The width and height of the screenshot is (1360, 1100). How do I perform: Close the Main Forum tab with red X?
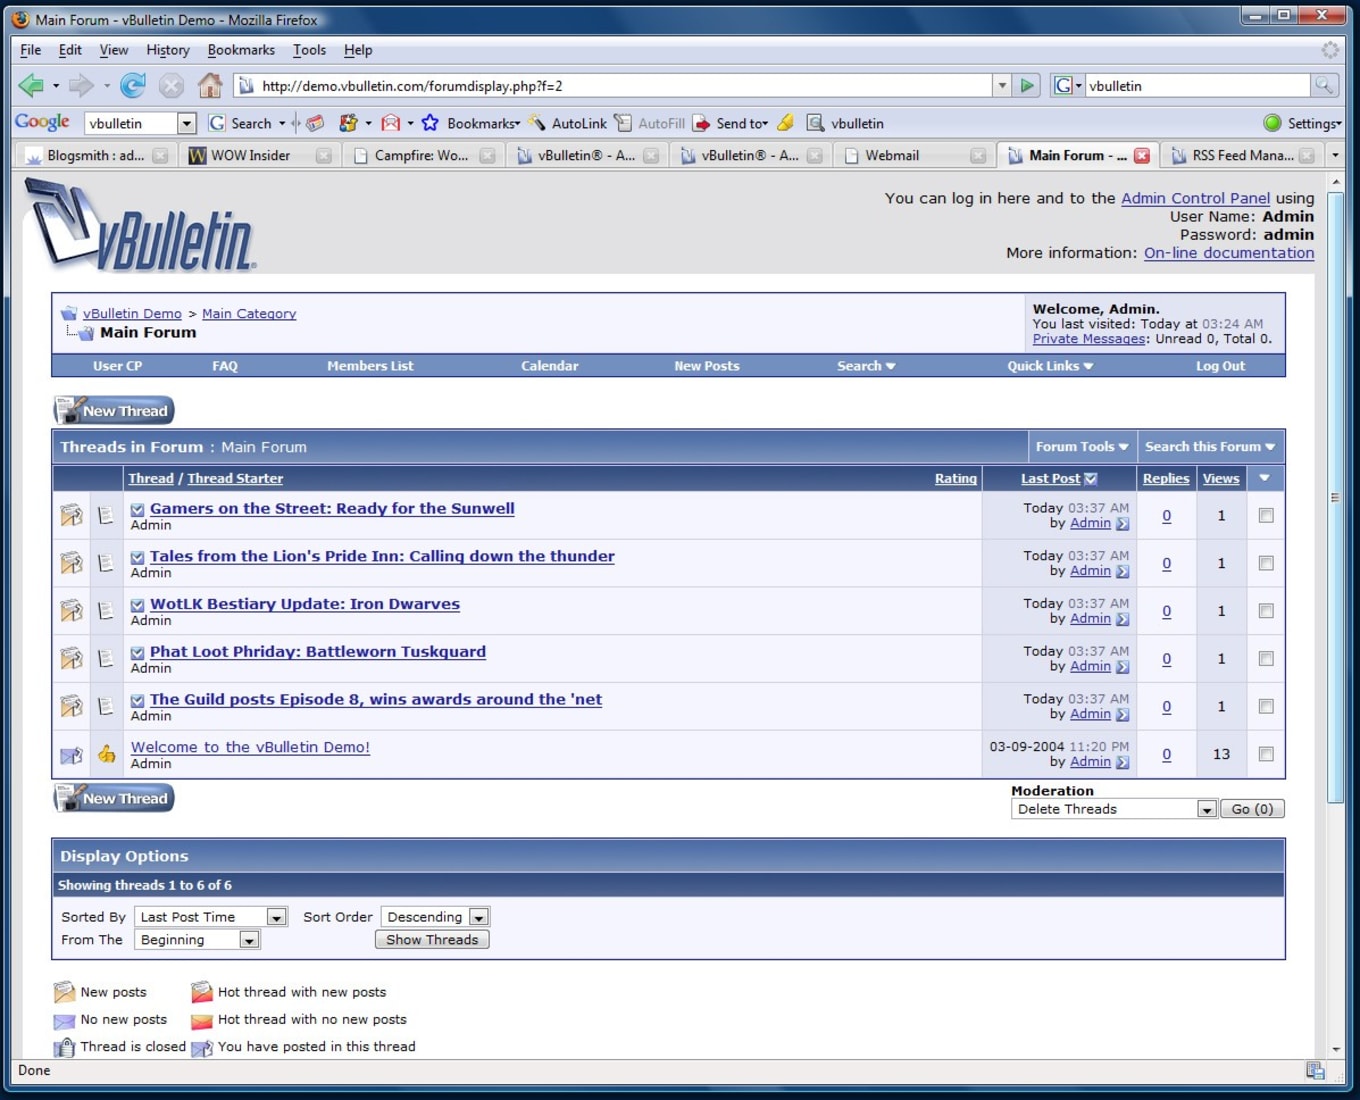[x=1142, y=156]
